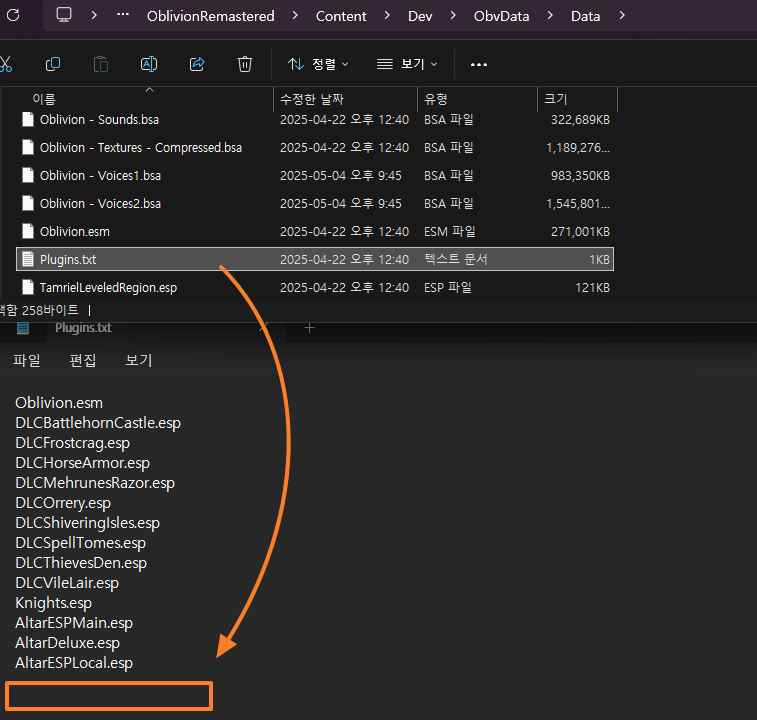Select the Plugins.txt Notepad tab
757x720 pixels.
tap(83, 328)
